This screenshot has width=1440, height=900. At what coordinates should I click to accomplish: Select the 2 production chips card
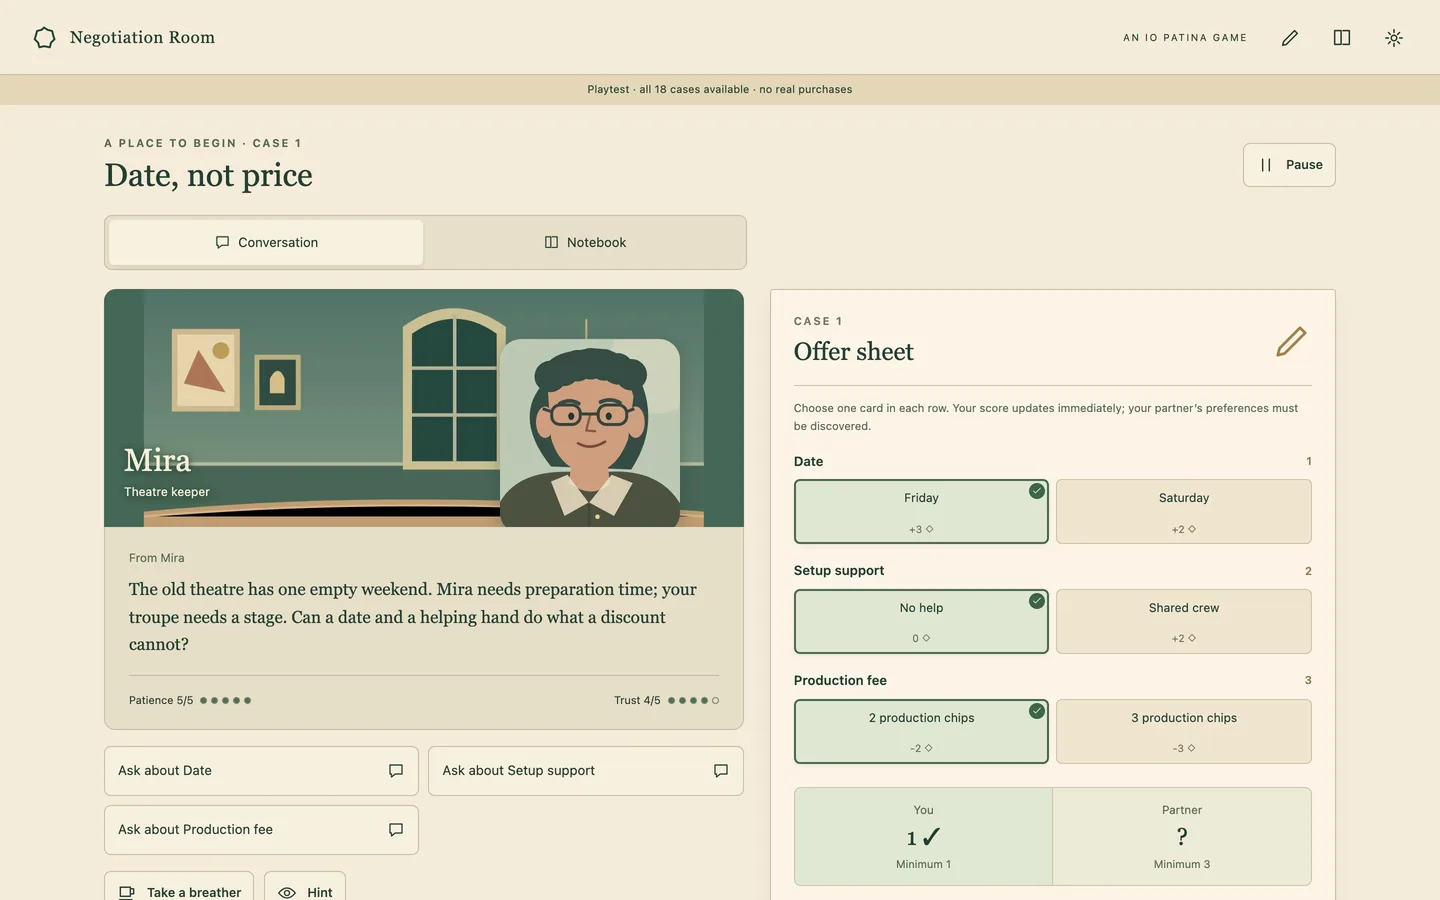tap(921, 732)
